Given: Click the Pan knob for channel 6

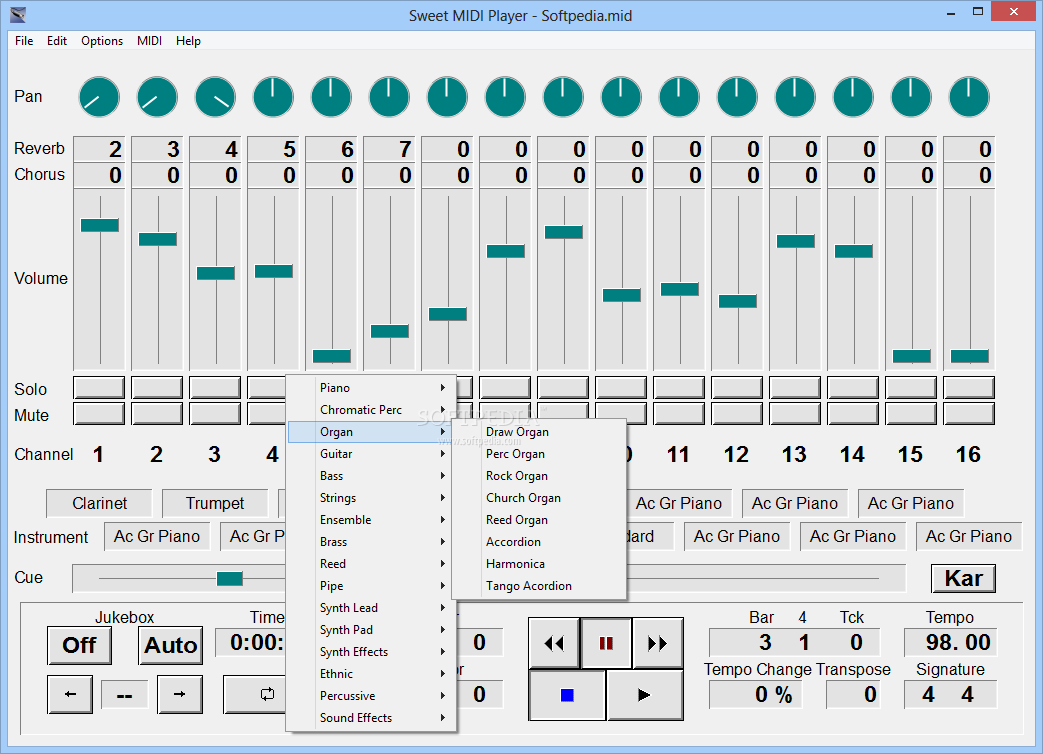Looking at the screenshot, I should point(389,97).
